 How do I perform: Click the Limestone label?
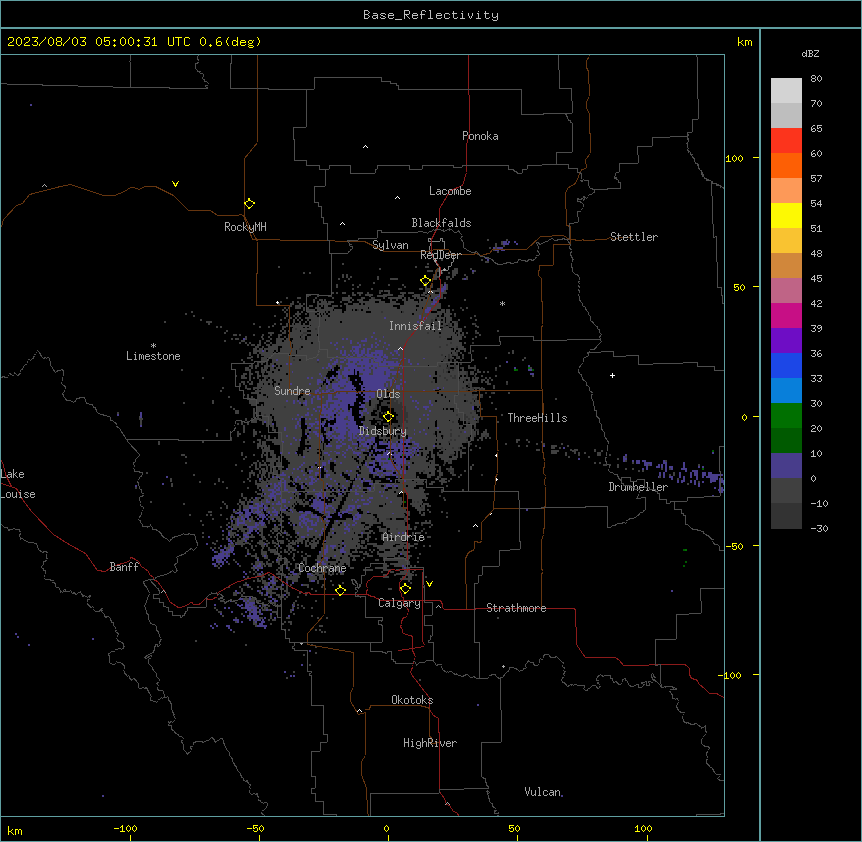click(153, 356)
